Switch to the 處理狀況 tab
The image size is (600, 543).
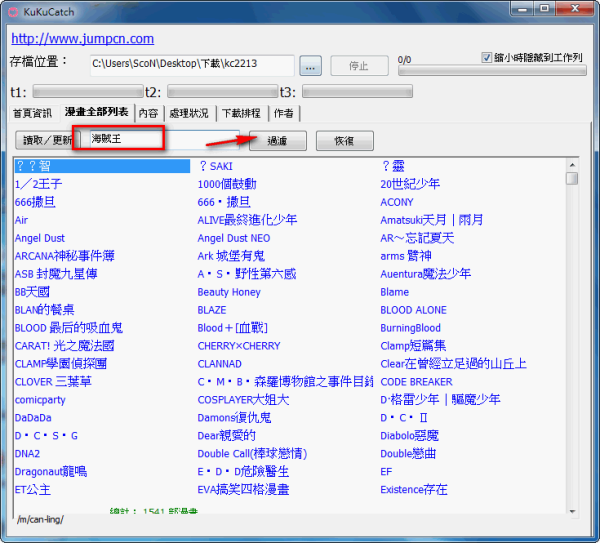click(x=189, y=113)
